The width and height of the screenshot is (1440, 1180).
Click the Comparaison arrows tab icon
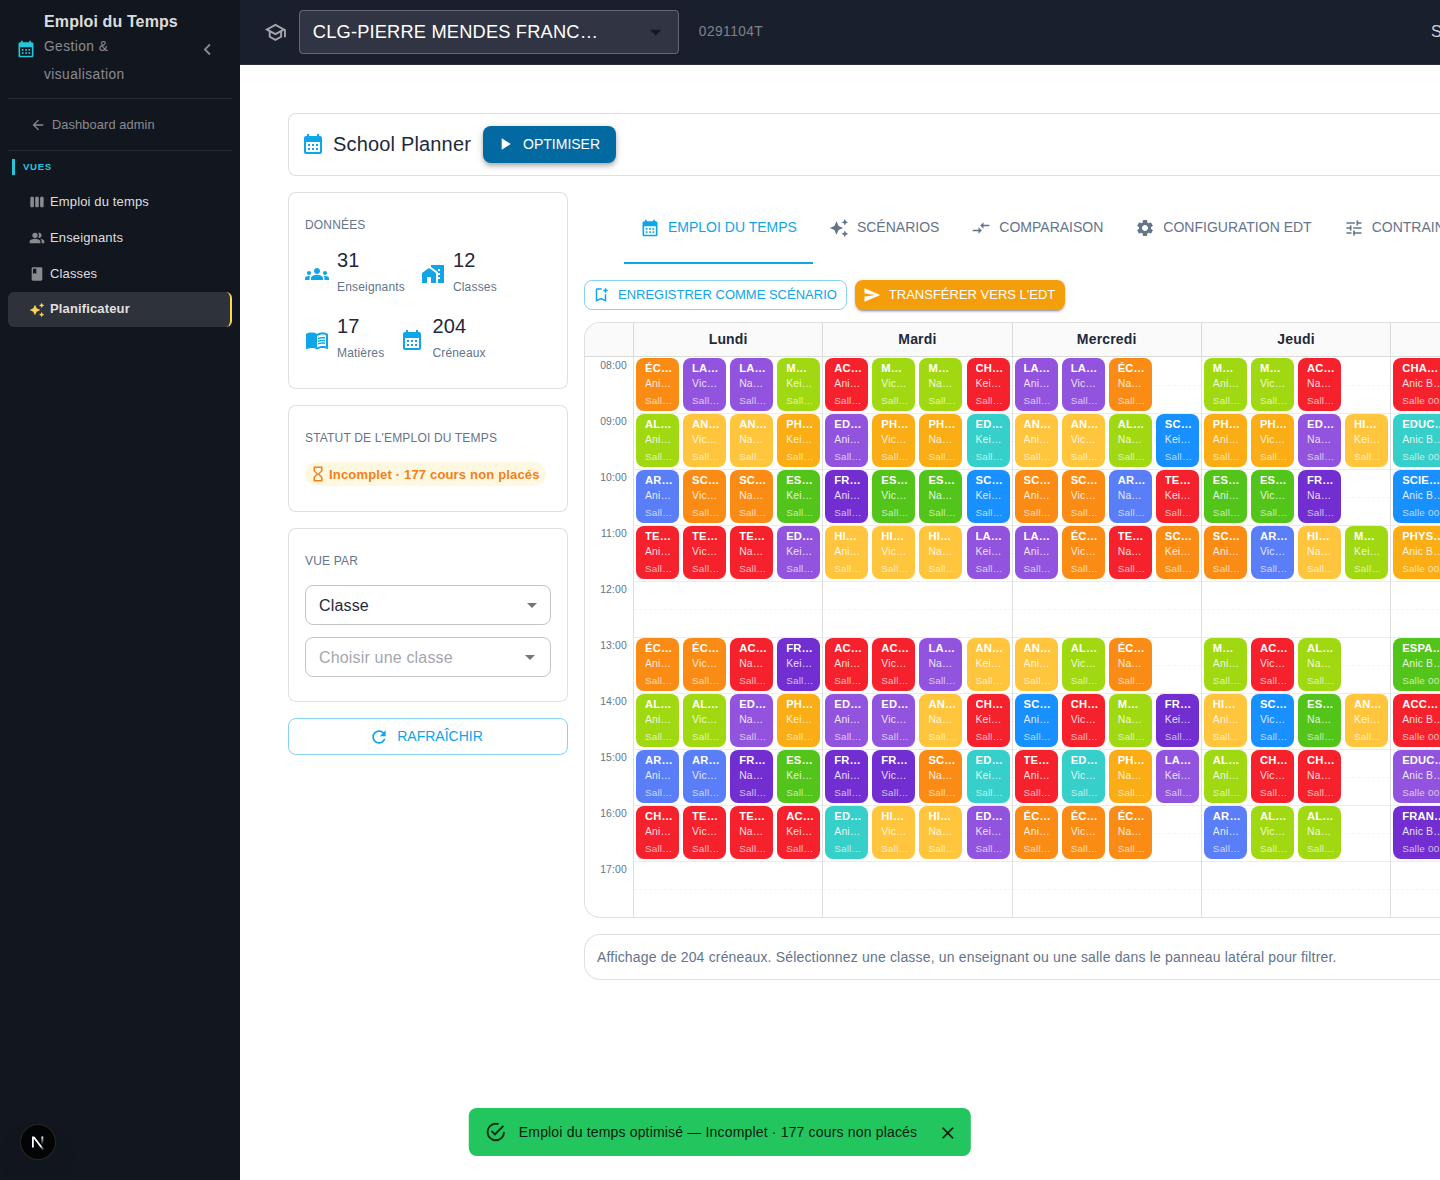tap(981, 228)
